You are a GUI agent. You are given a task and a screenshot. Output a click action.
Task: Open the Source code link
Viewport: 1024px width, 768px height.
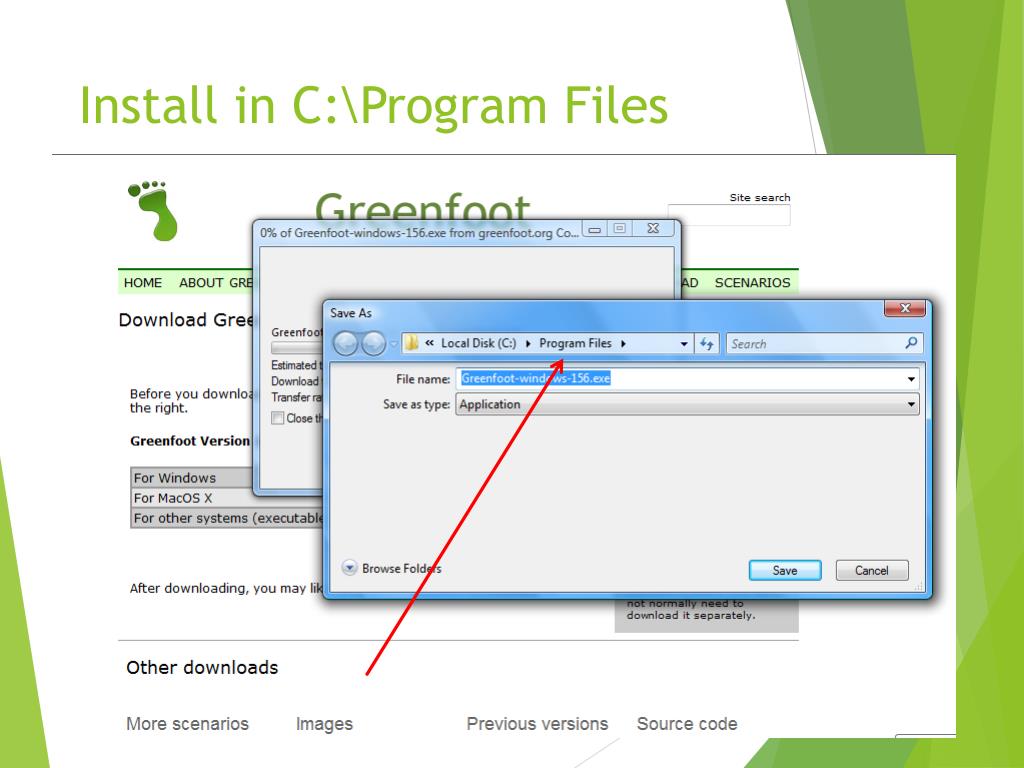click(687, 724)
